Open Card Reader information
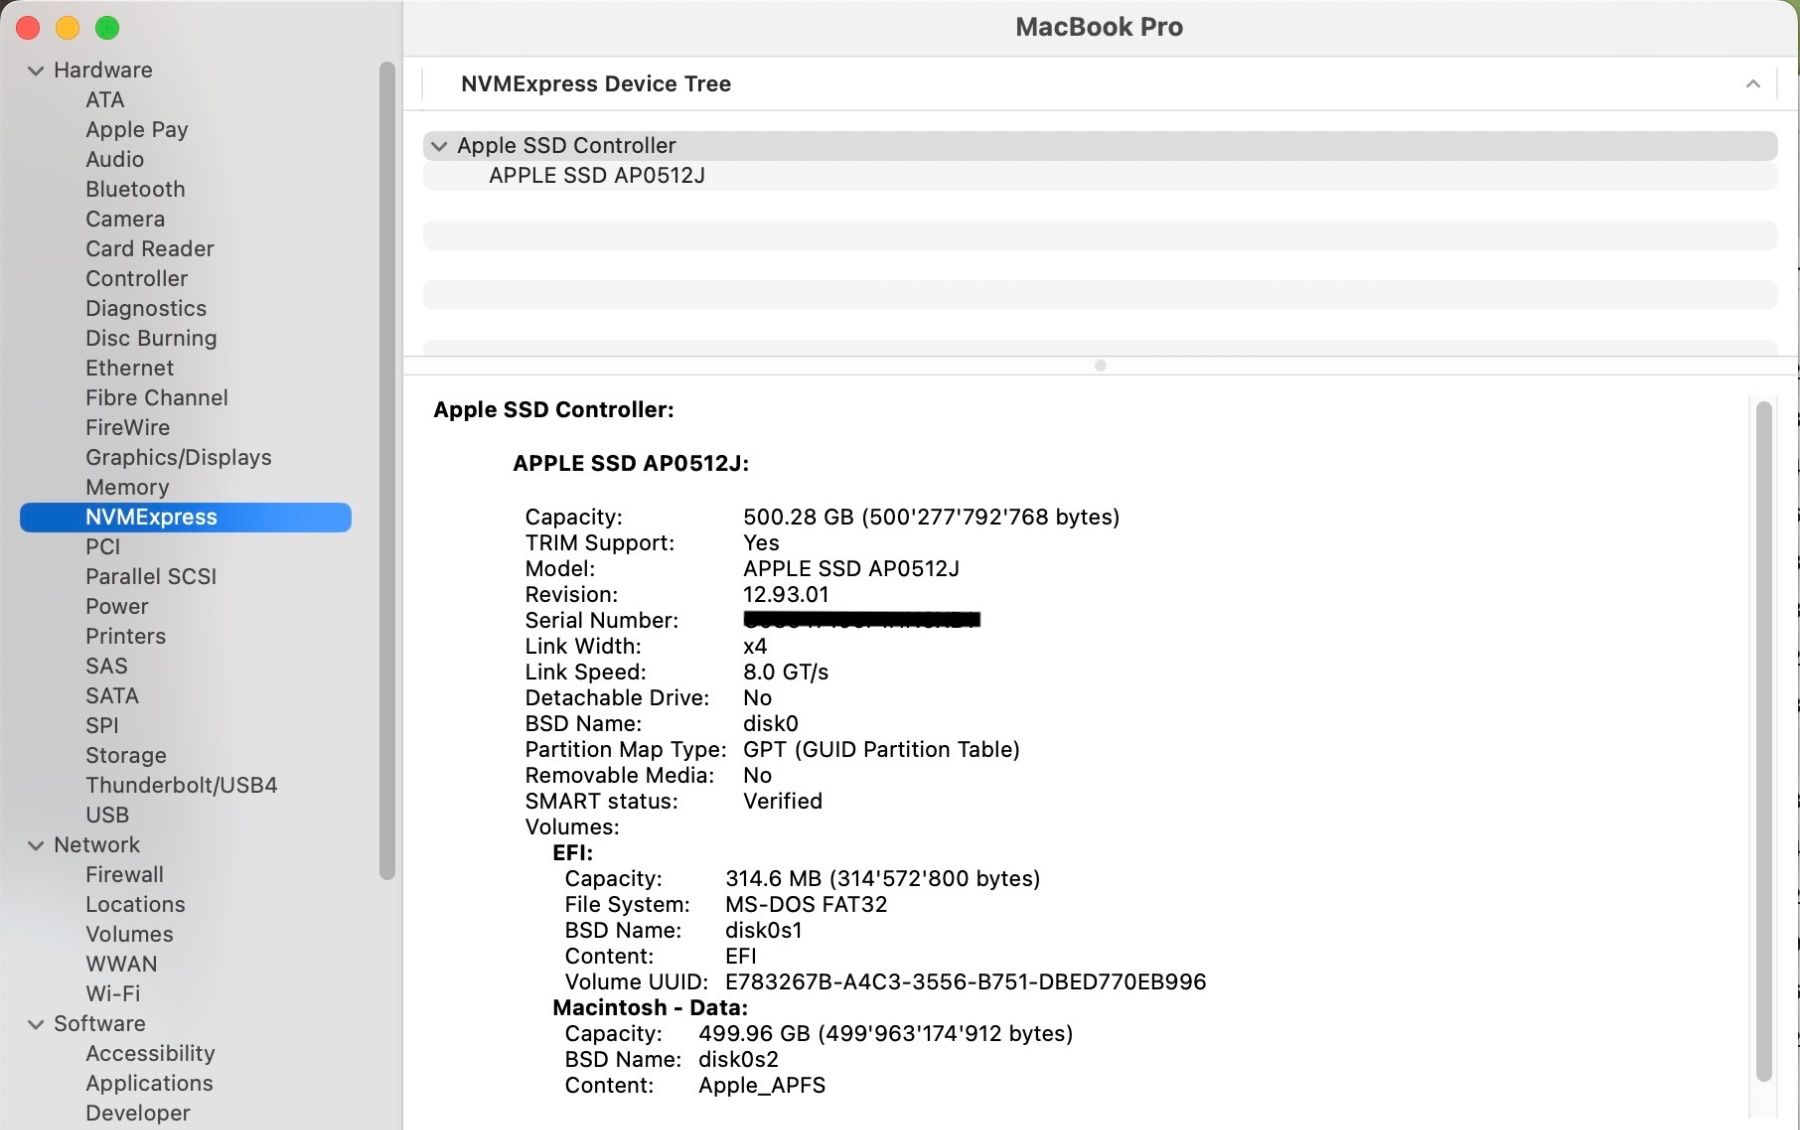1800x1130 pixels. coord(150,249)
